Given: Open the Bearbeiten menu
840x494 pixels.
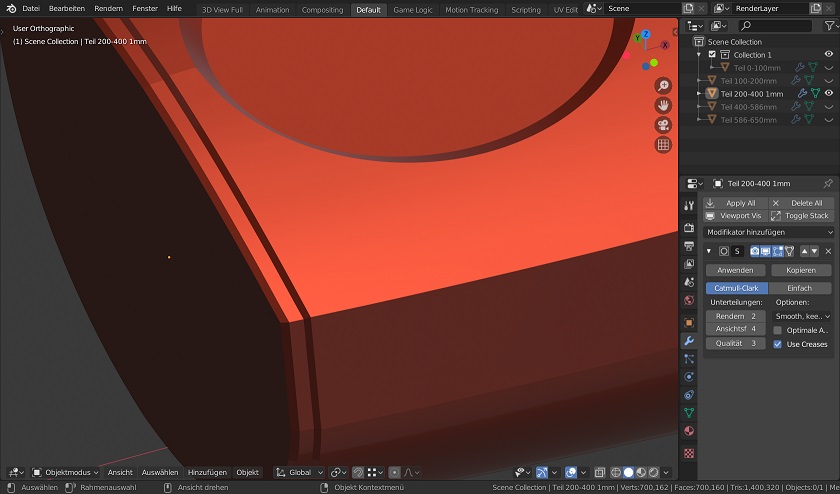Looking at the screenshot, I should 67,8.
